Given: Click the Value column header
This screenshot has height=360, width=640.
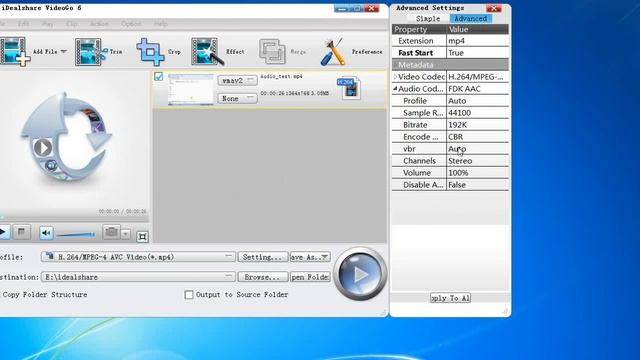Looking at the screenshot, I should (x=478, y=29).
